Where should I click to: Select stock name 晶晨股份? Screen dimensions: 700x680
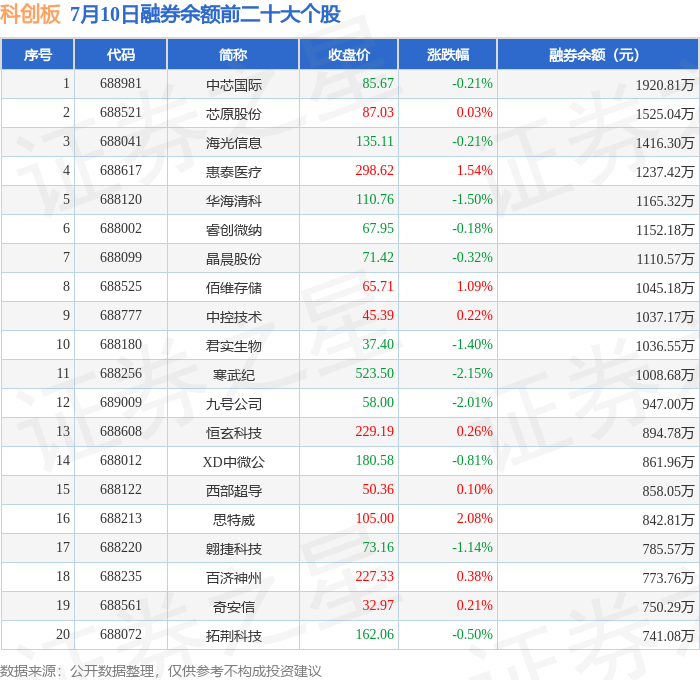(233, 259)
